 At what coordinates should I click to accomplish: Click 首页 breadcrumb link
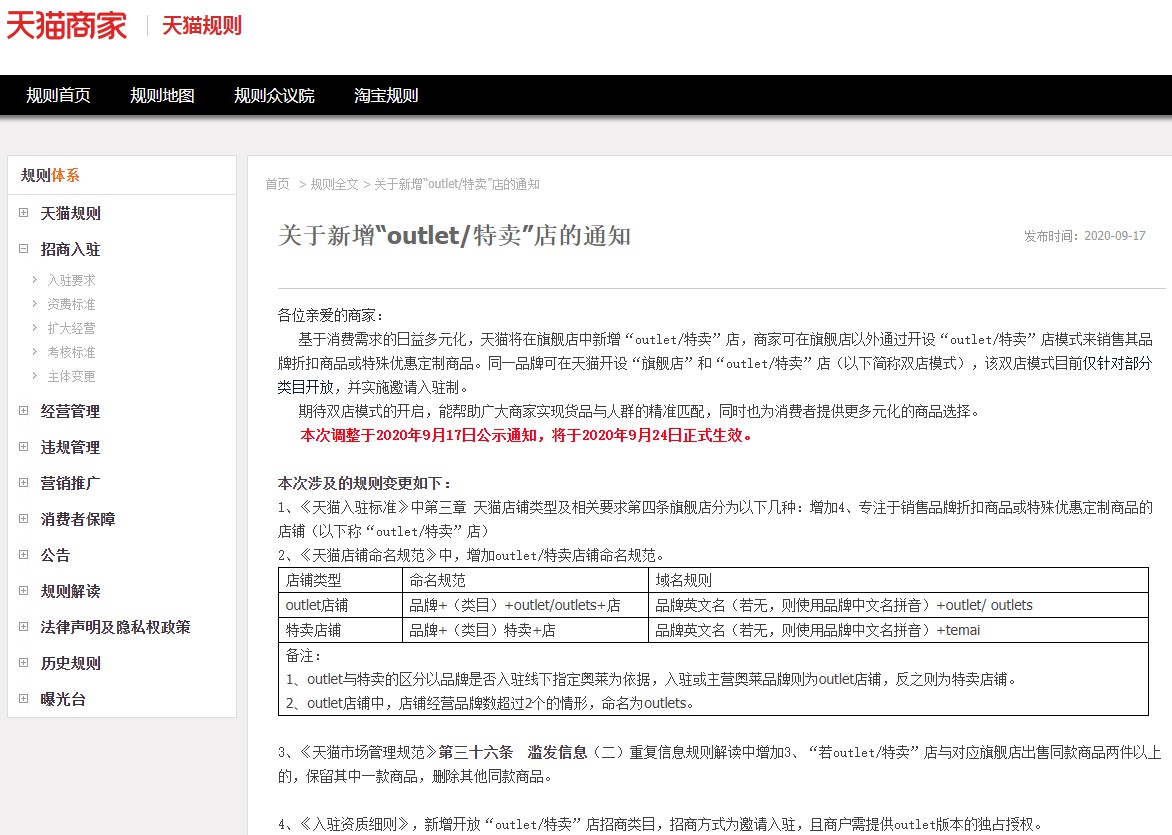pyautogui.click(x=277, y=184)
